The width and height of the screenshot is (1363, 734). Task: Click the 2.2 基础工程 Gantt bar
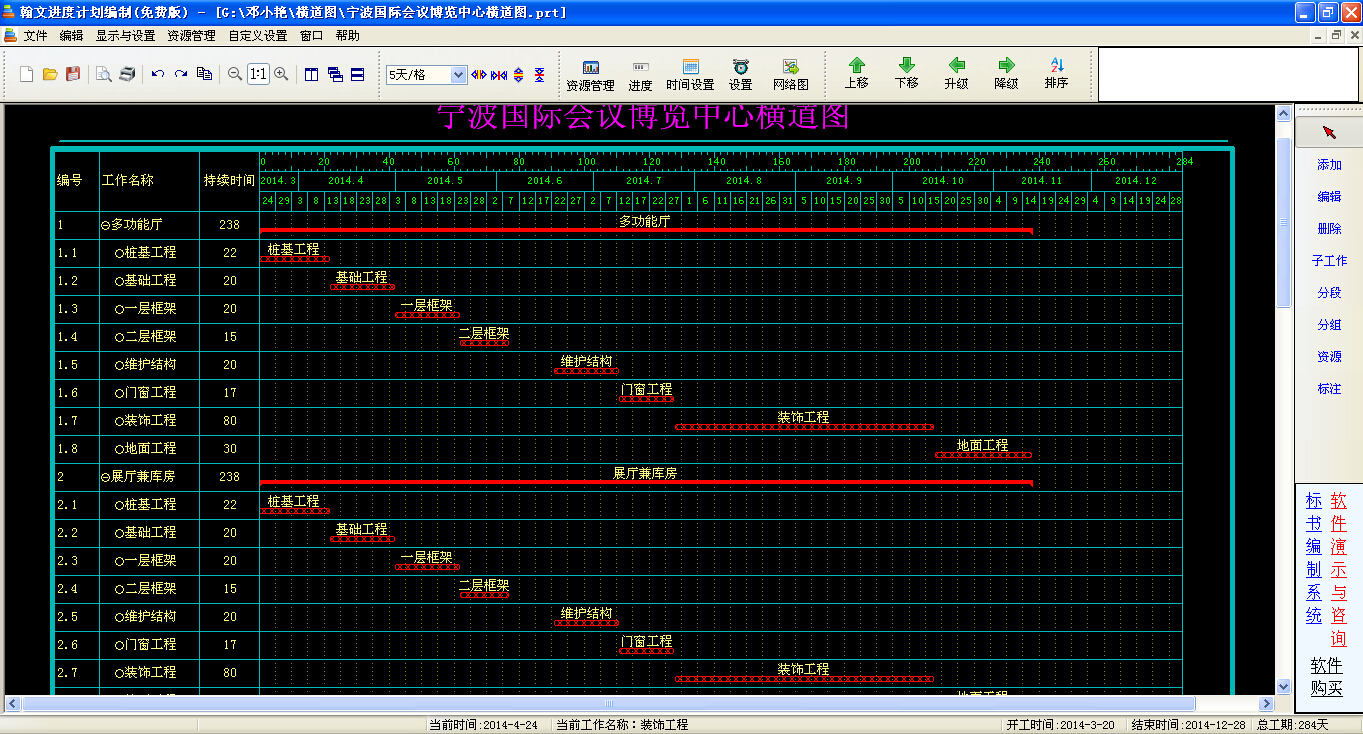pos(362,539)
